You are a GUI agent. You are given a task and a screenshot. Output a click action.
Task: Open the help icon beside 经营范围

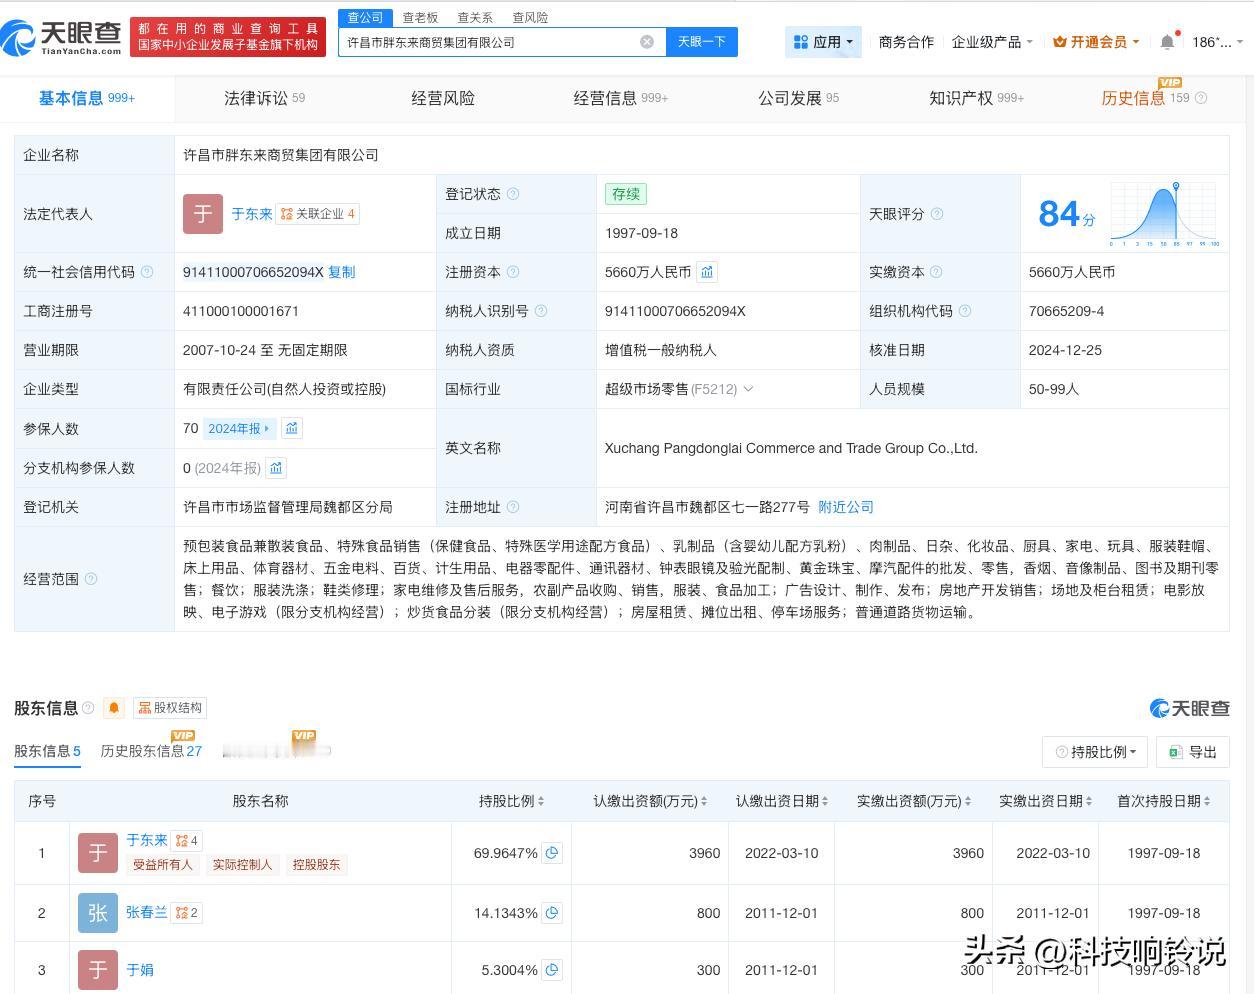click(91, 579)
